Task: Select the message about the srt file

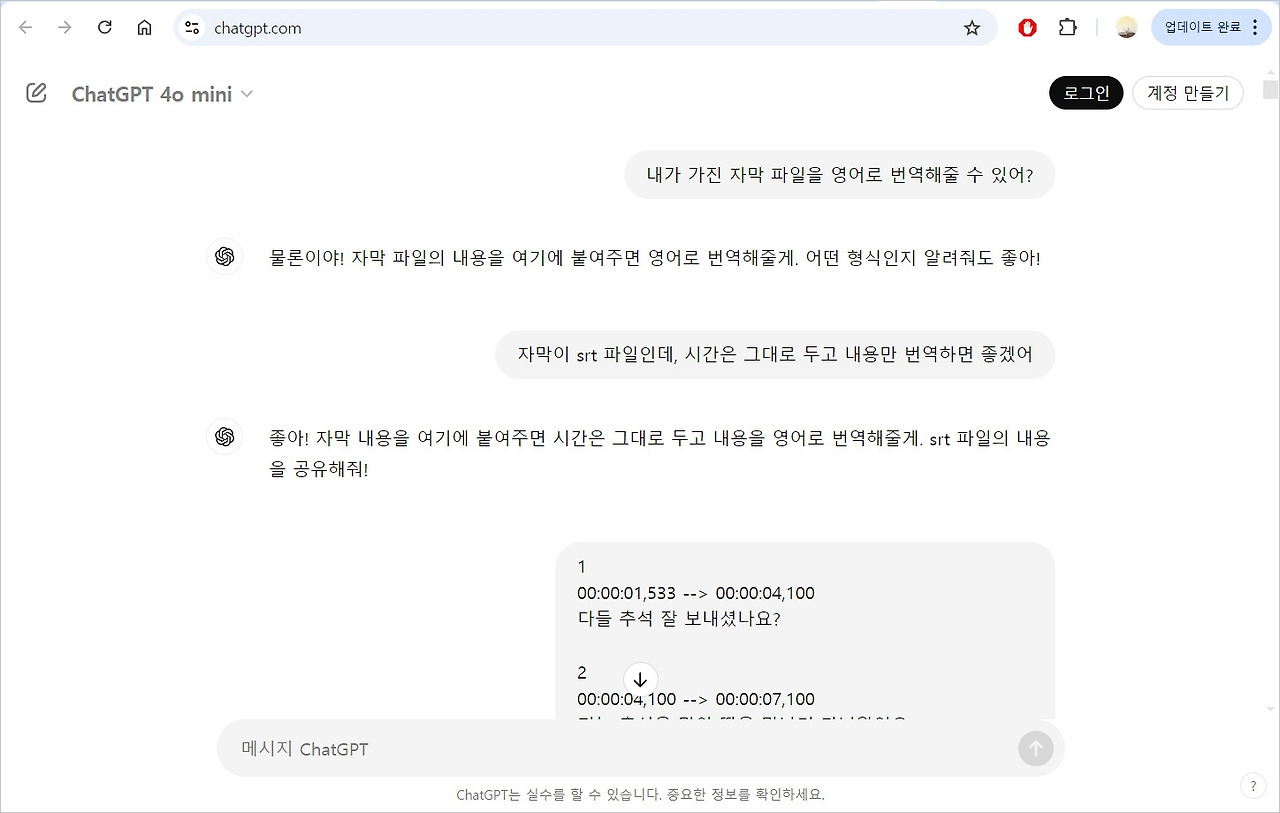Action: [775, 354]
